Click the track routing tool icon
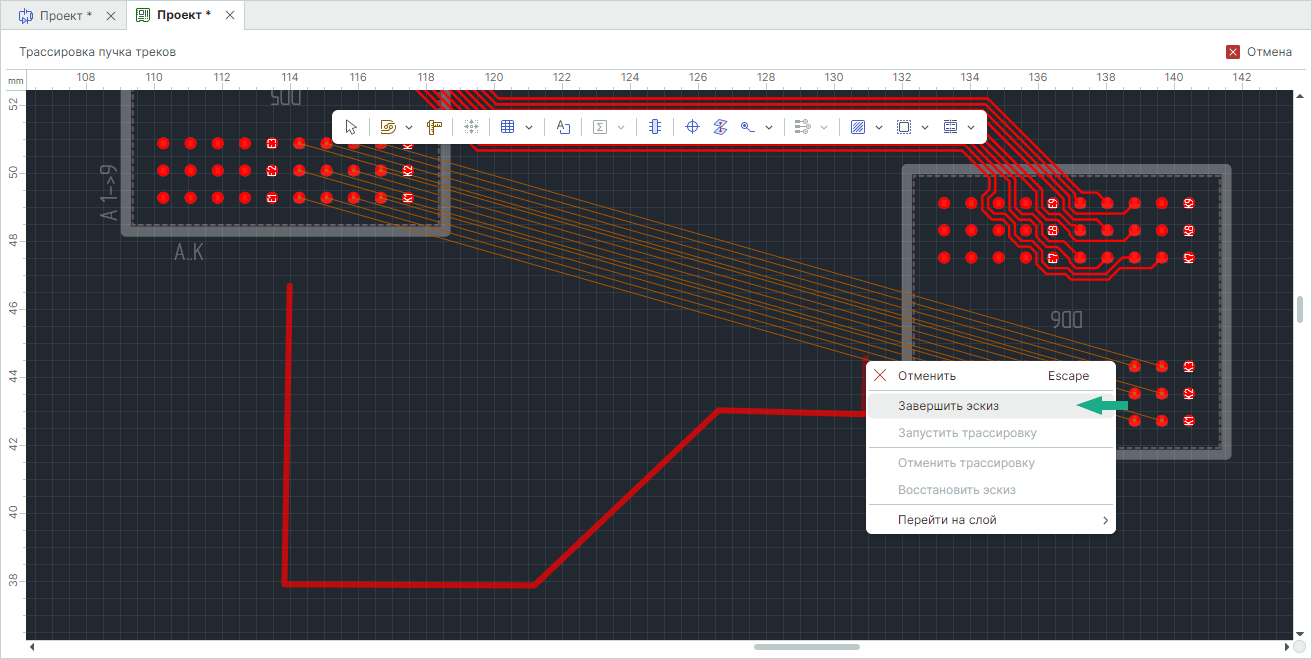1312x659 pixels. [x=389, y=127]
